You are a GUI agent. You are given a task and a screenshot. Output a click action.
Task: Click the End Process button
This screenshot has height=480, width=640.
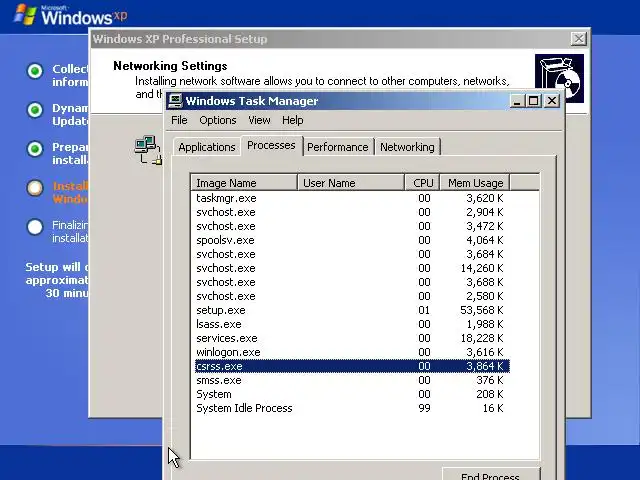[491, 474]
